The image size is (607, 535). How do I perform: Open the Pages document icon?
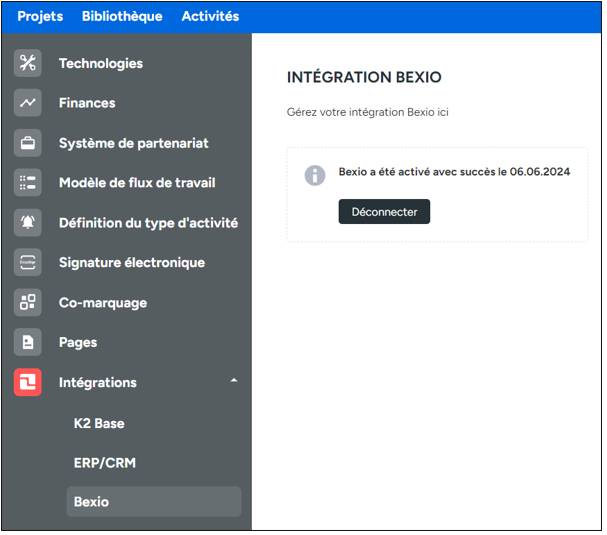28,342
